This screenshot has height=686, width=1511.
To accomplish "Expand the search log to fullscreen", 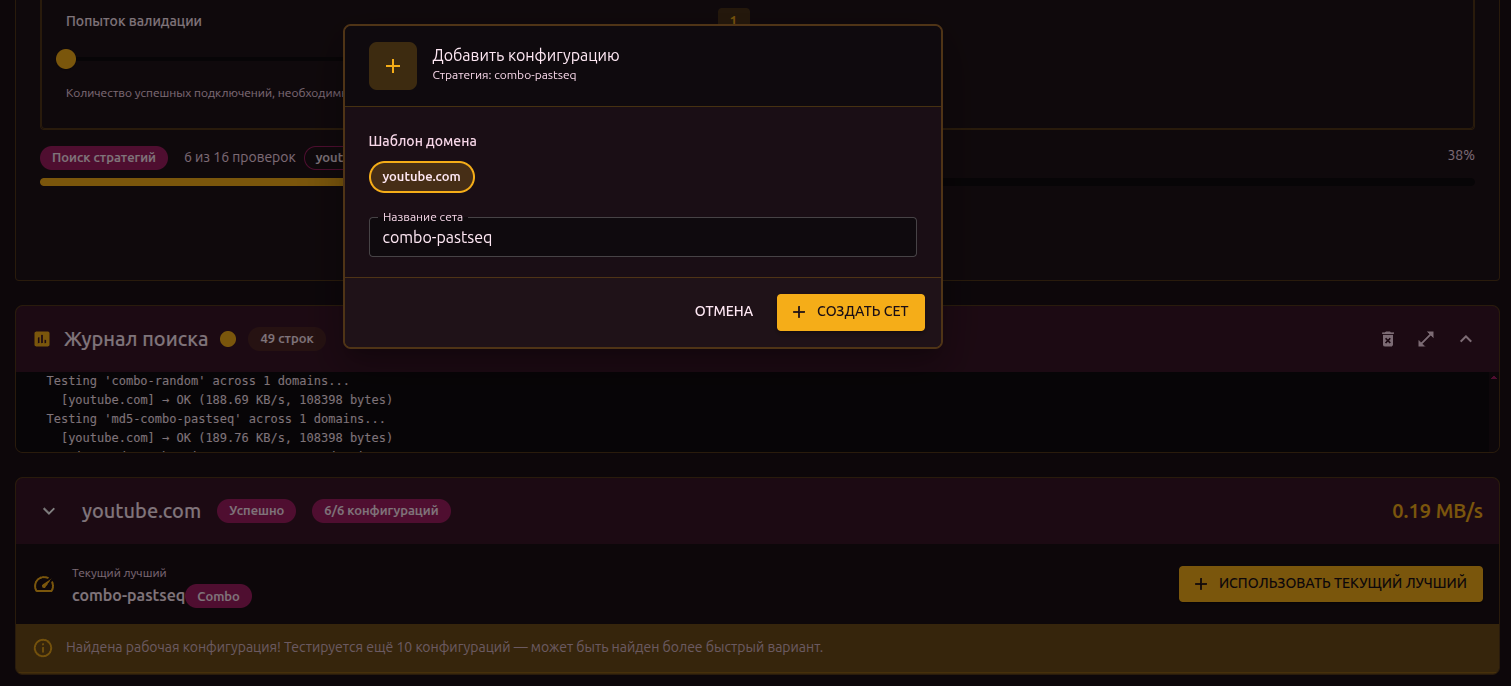I will pos(1426,339).
